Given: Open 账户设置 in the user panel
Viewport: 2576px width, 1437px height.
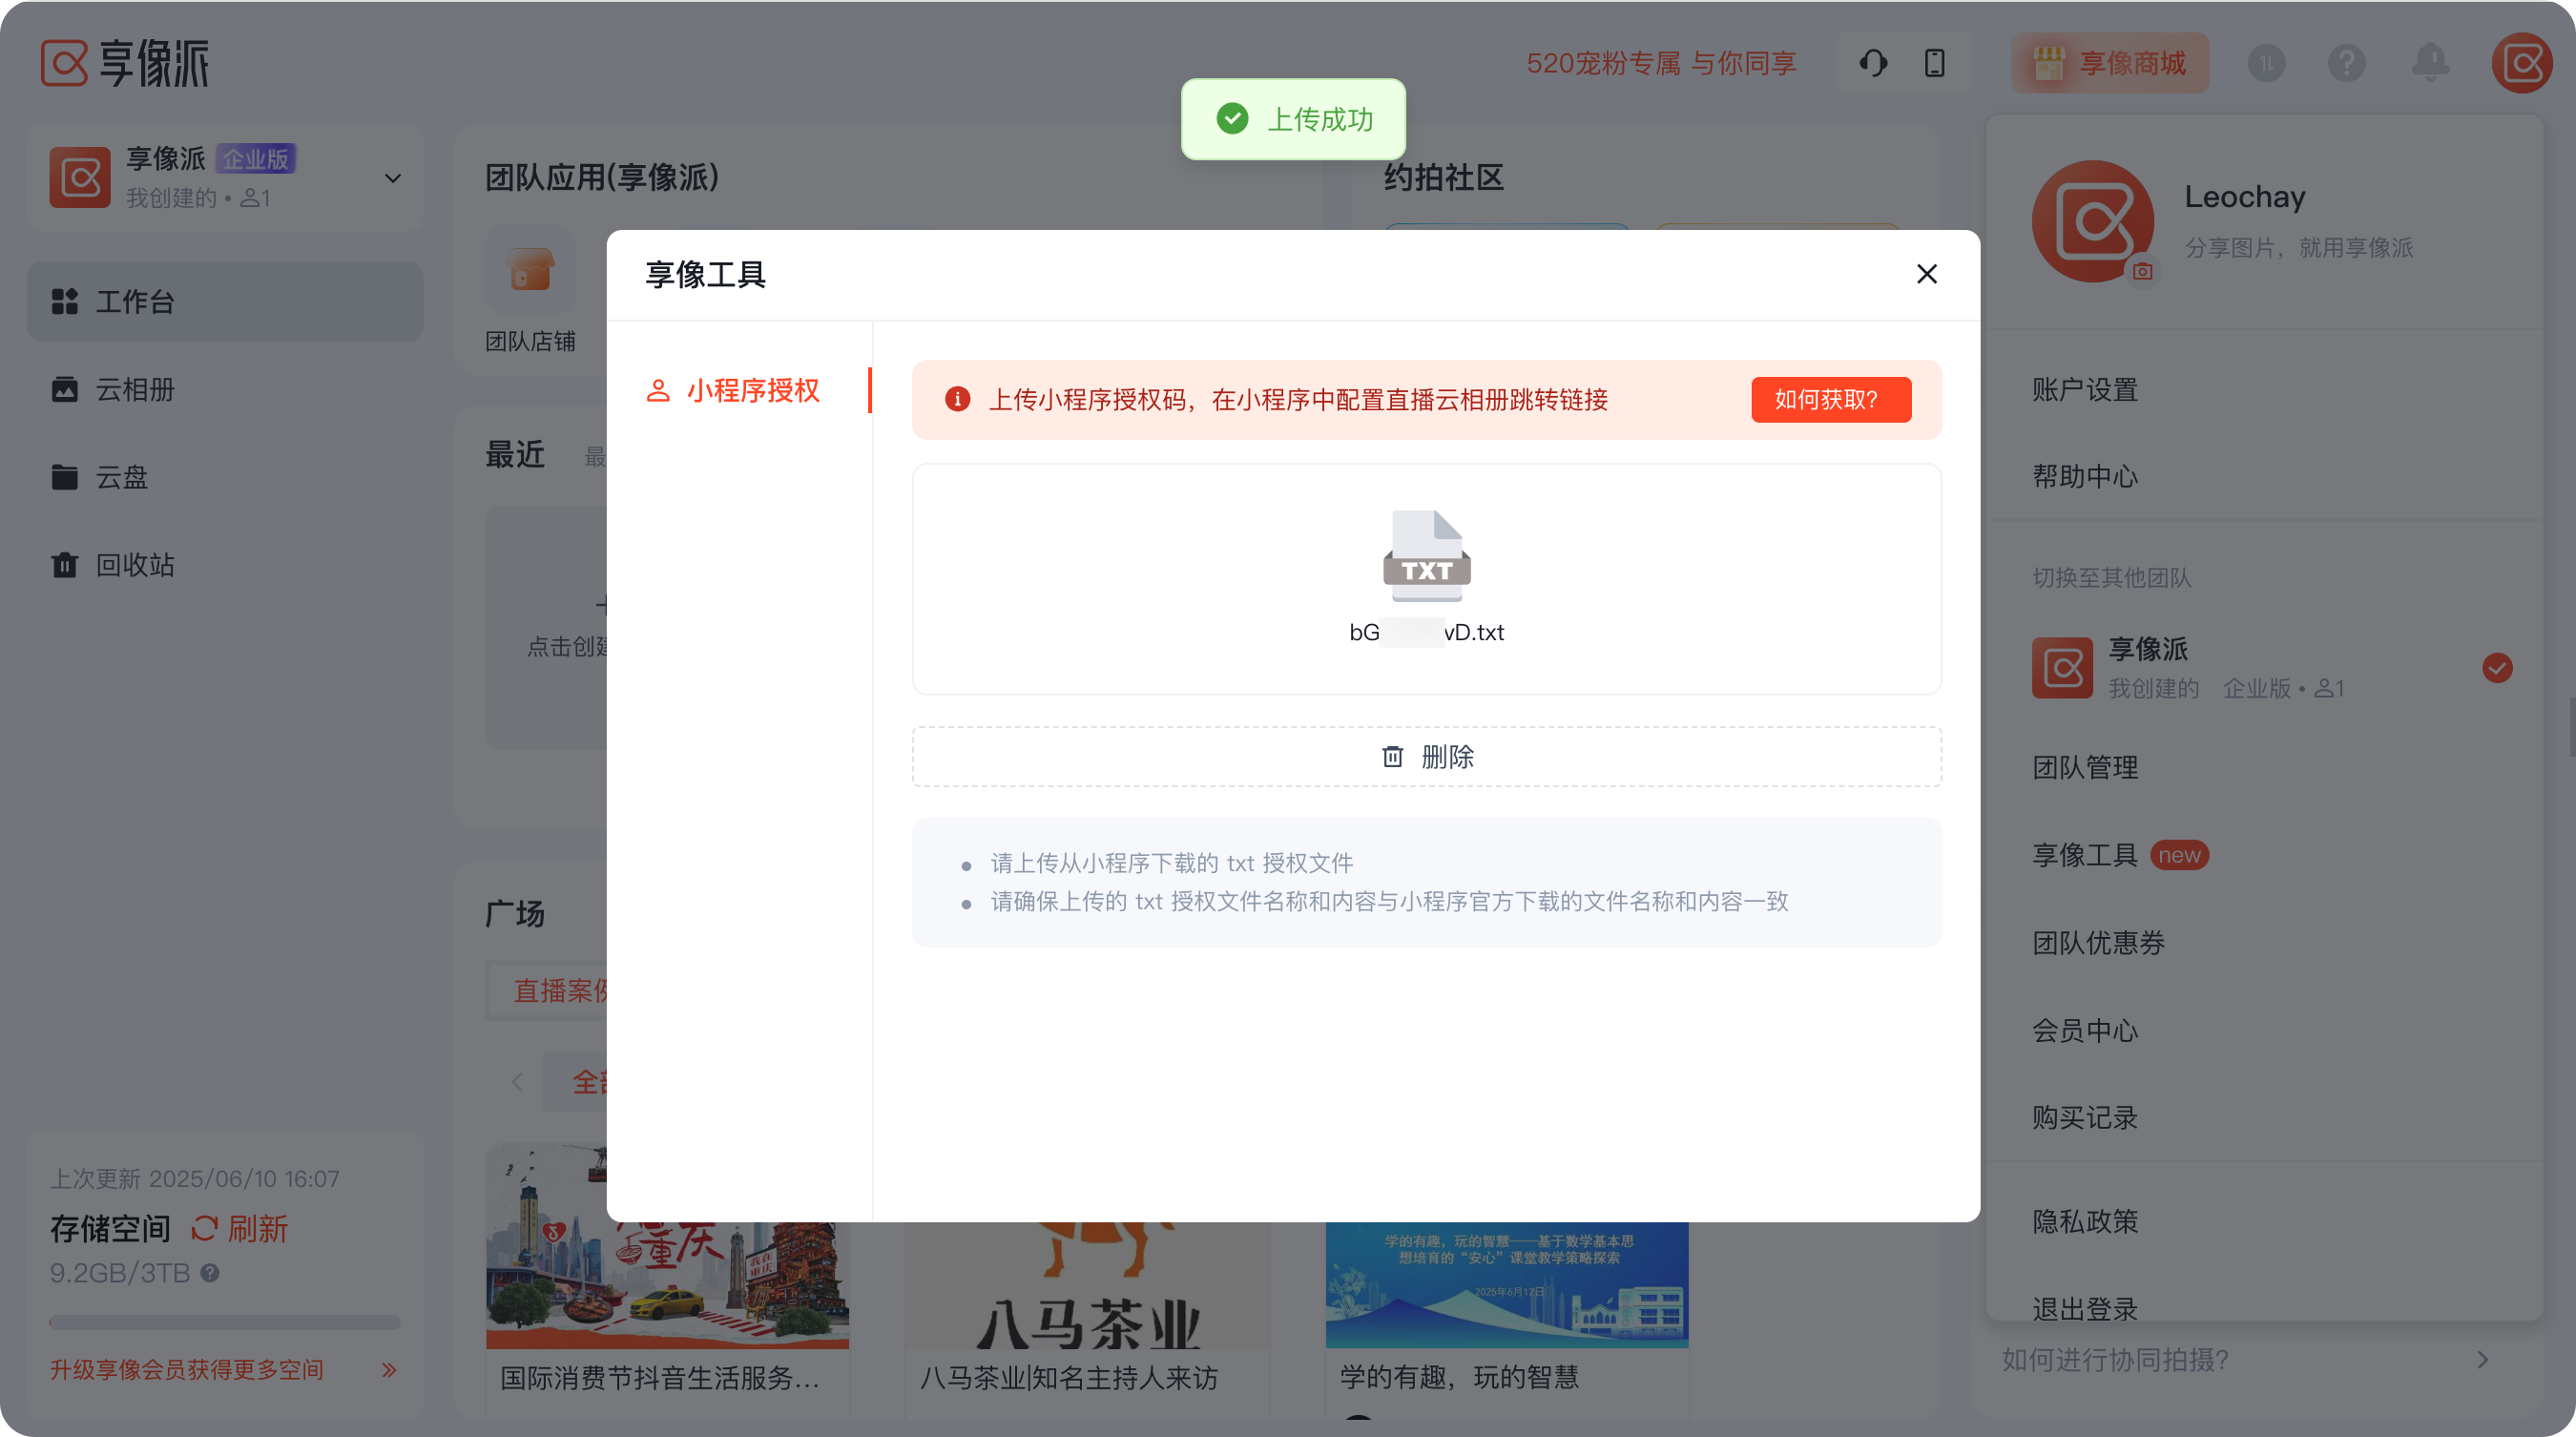Looking at the screenshot, I should tap(2084, 389).
